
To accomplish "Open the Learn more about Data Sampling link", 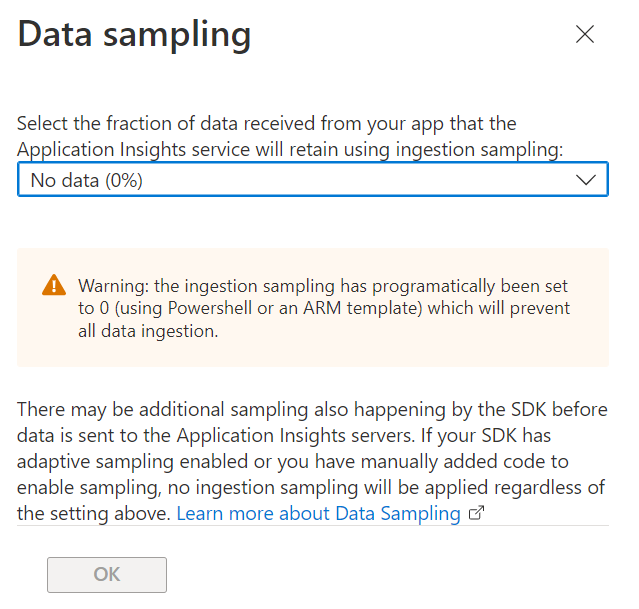I will (x=318, y=514).
